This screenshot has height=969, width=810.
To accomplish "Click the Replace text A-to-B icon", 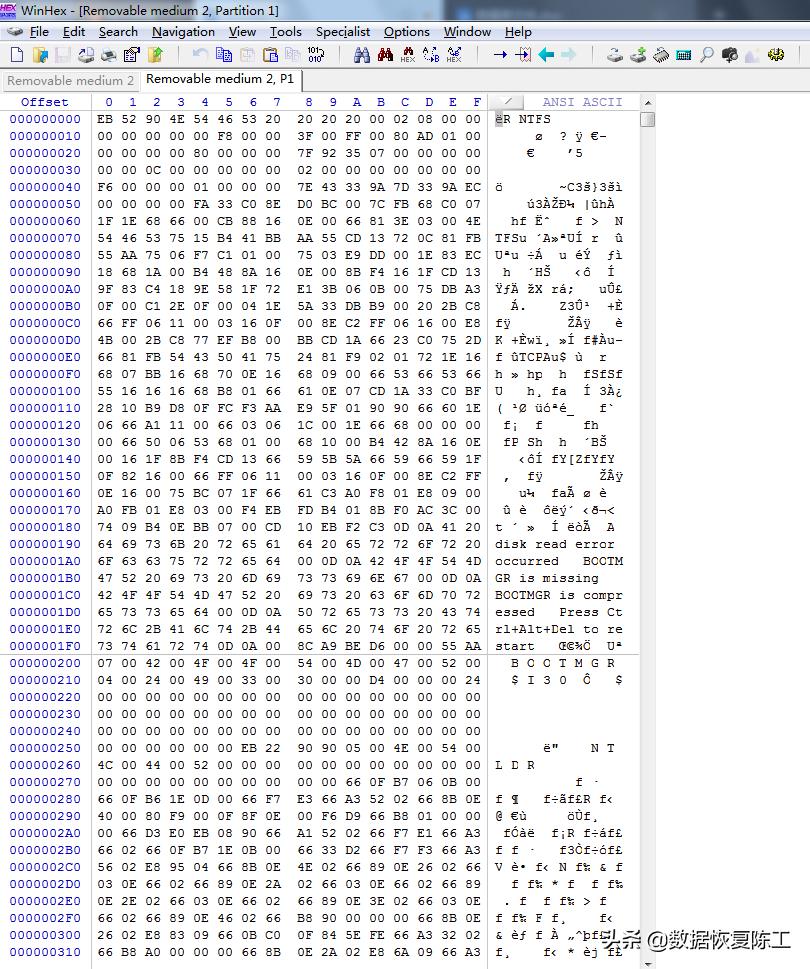I will [431, 55].
